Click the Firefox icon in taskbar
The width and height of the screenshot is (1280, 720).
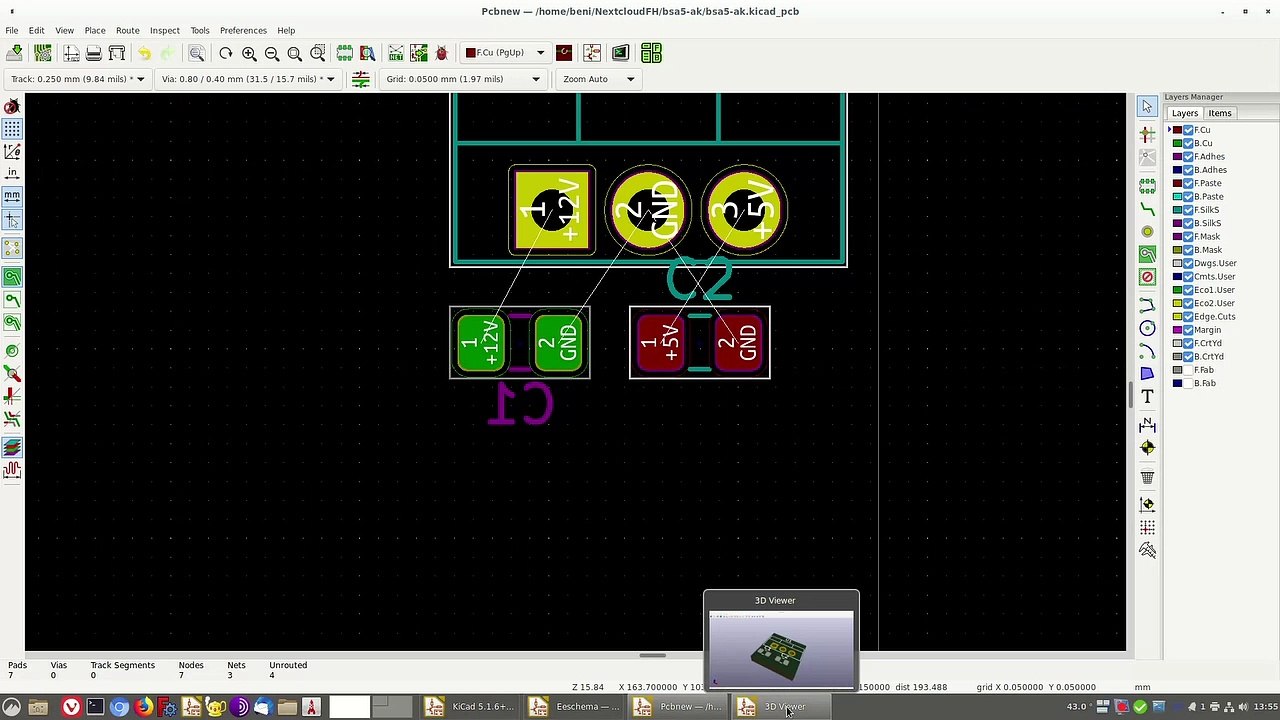143,707
